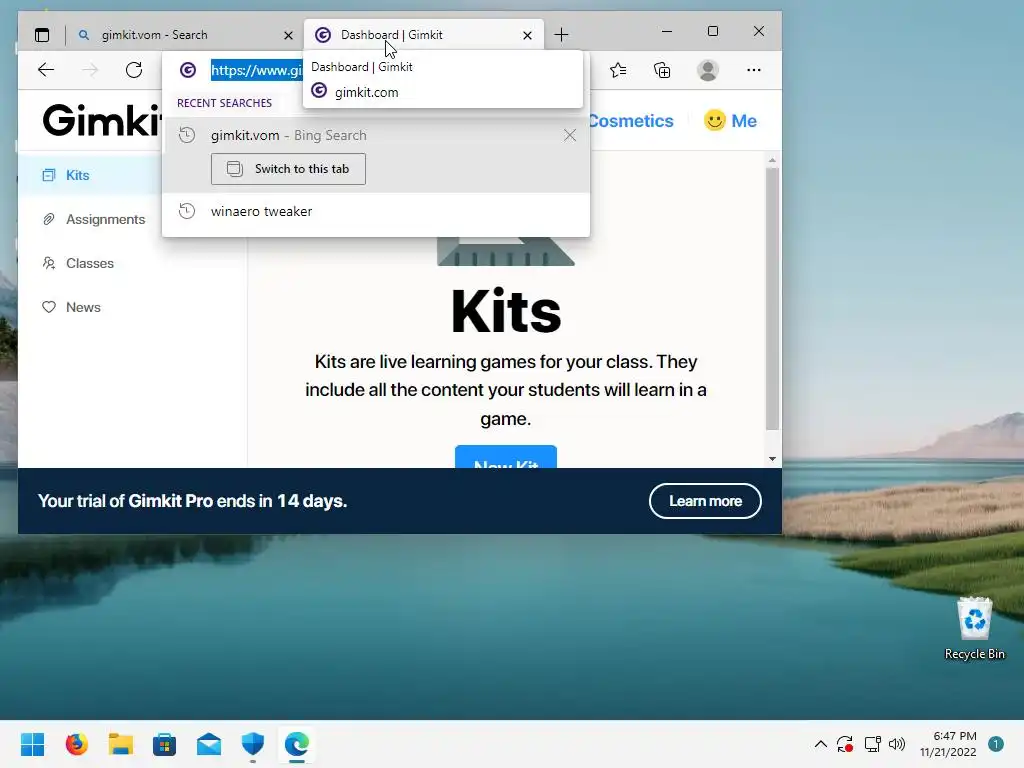Open the Settings and more ellipsis menu
Image resolution: width=1024 pixels, height=768 pixels.
pos(754,70)
